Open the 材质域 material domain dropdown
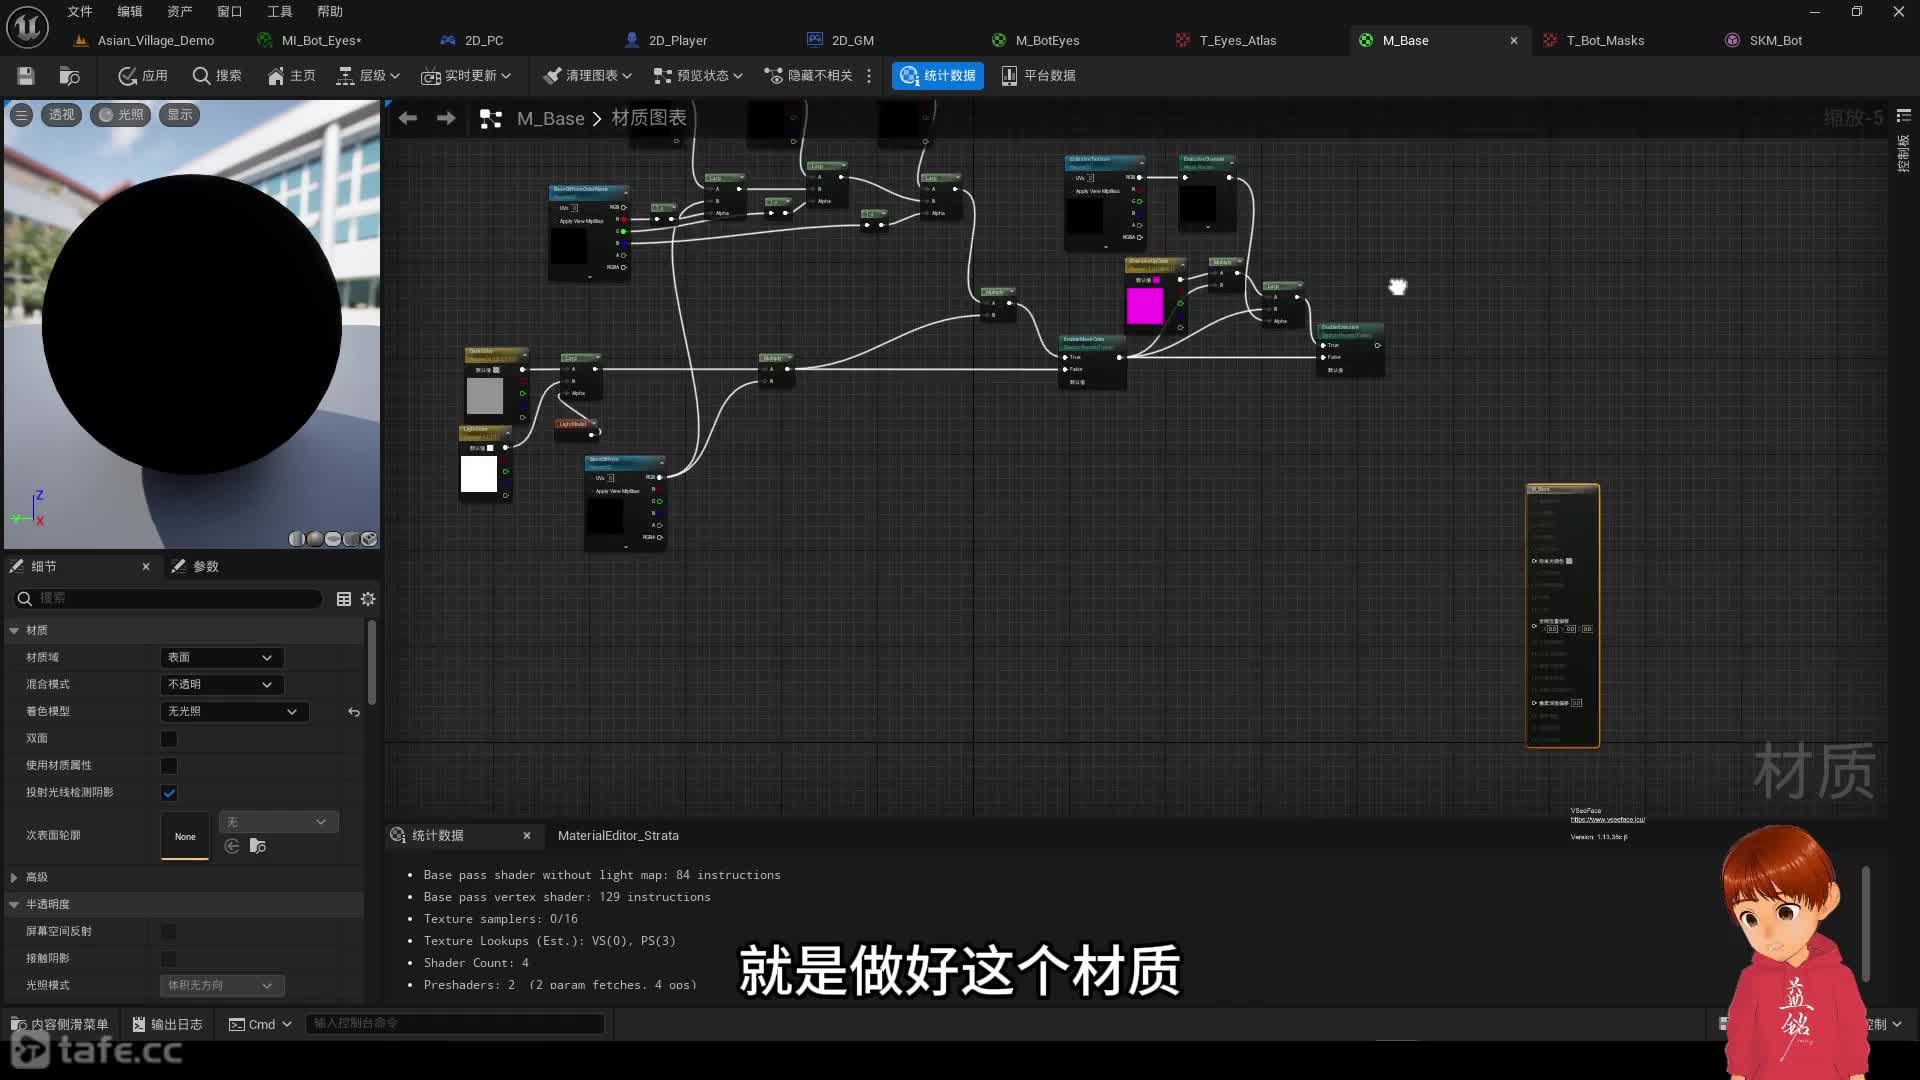 (x=221, y=658)
